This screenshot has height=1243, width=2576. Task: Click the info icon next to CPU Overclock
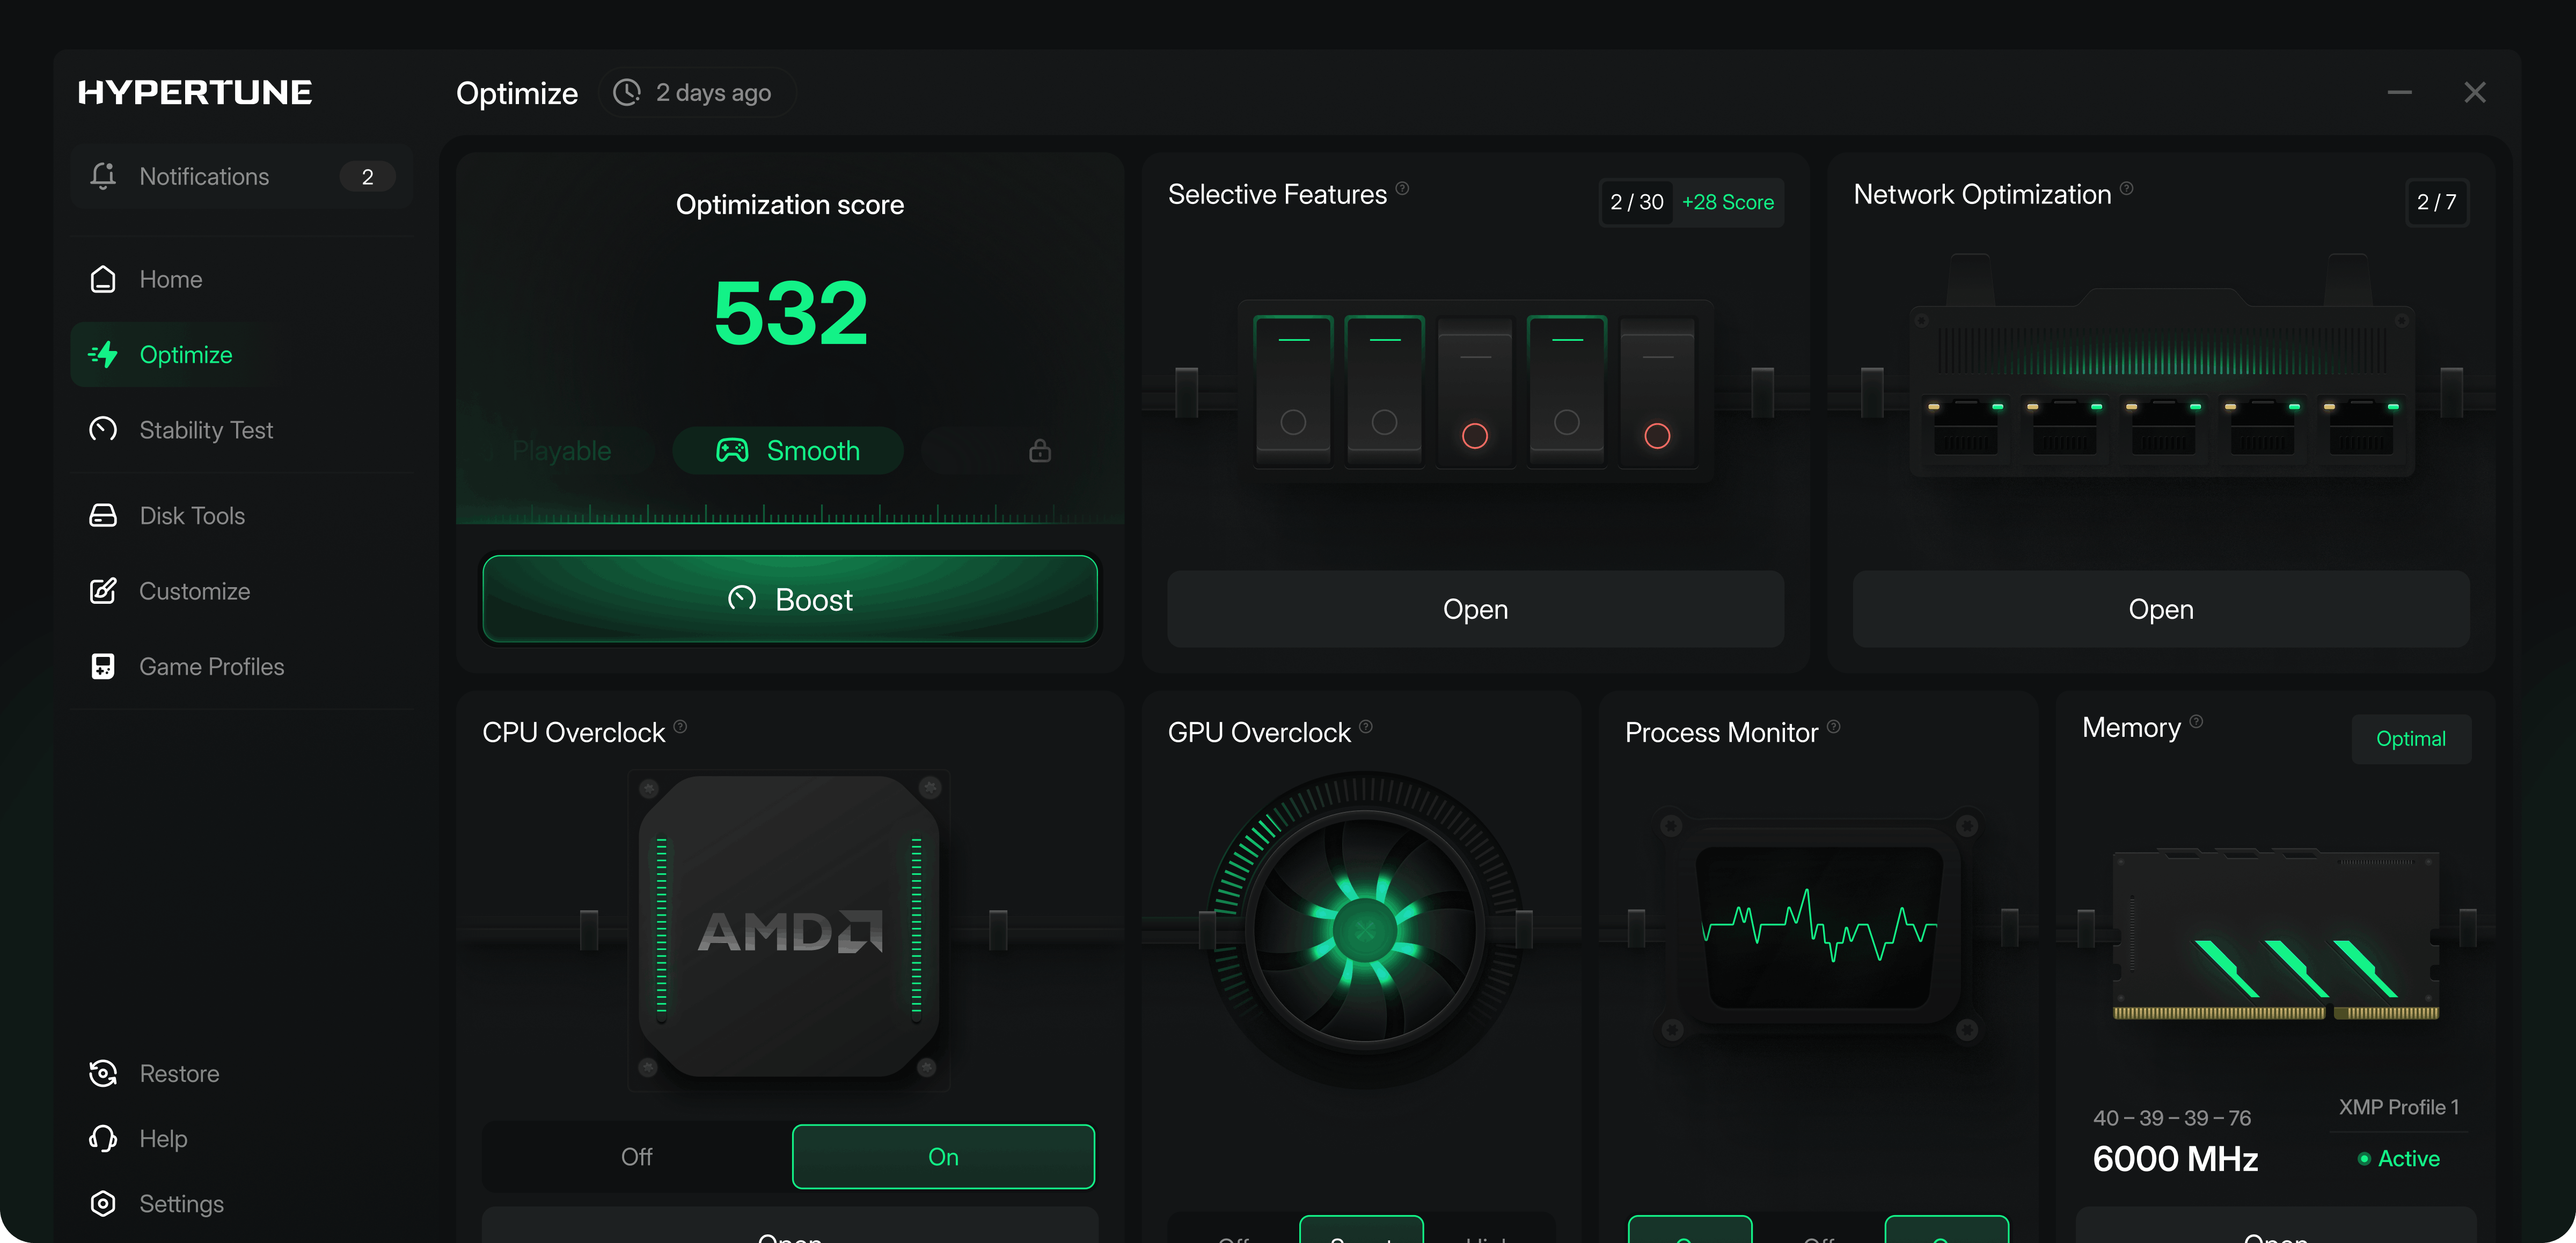(x=680, y=726)
